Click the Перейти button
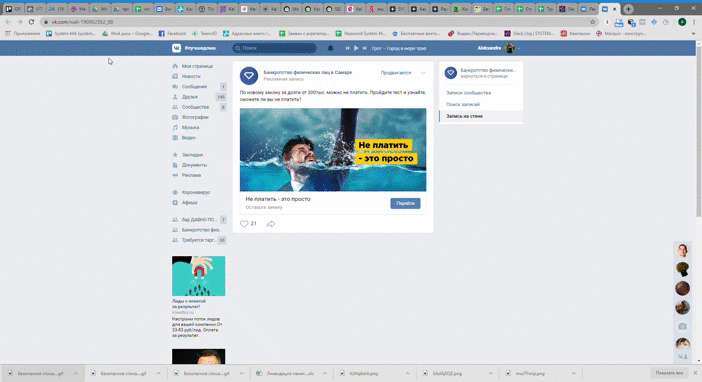 (x=405, y=203)
